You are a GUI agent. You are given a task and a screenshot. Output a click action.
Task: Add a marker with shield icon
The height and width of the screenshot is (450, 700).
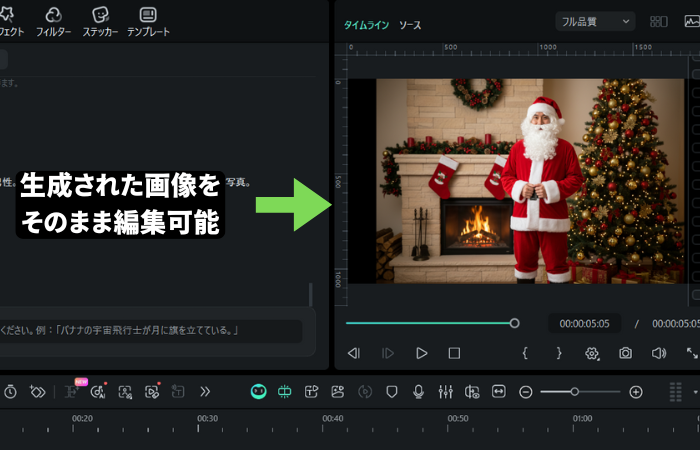tap(392, 392)
